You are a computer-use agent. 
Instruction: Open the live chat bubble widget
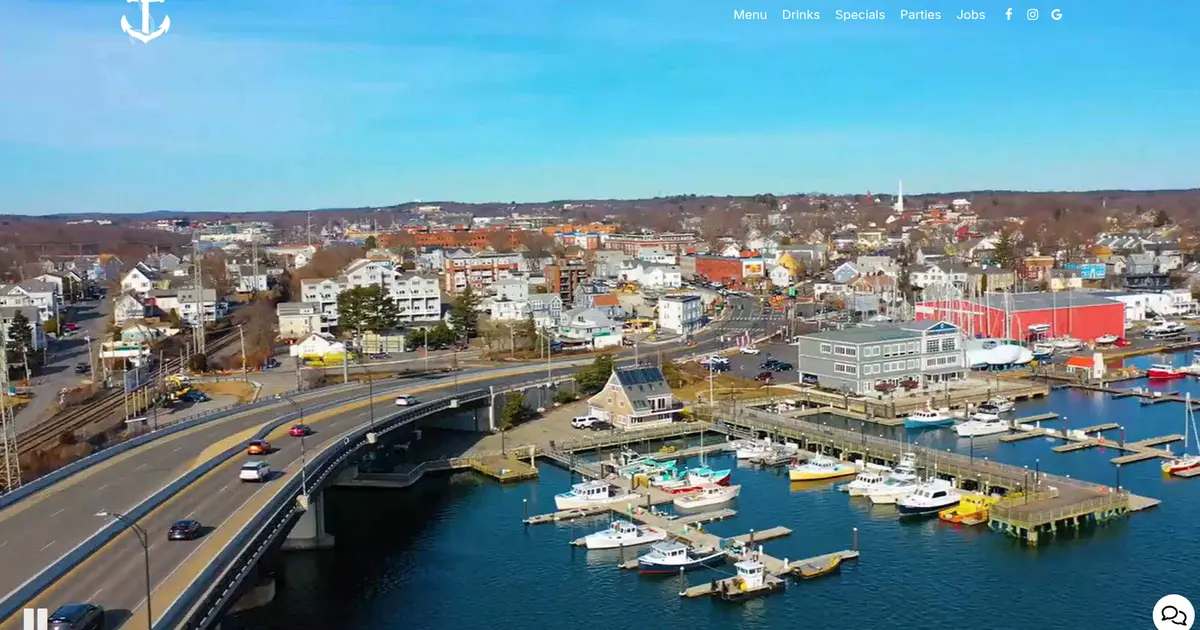click(x=1173, y=613)
